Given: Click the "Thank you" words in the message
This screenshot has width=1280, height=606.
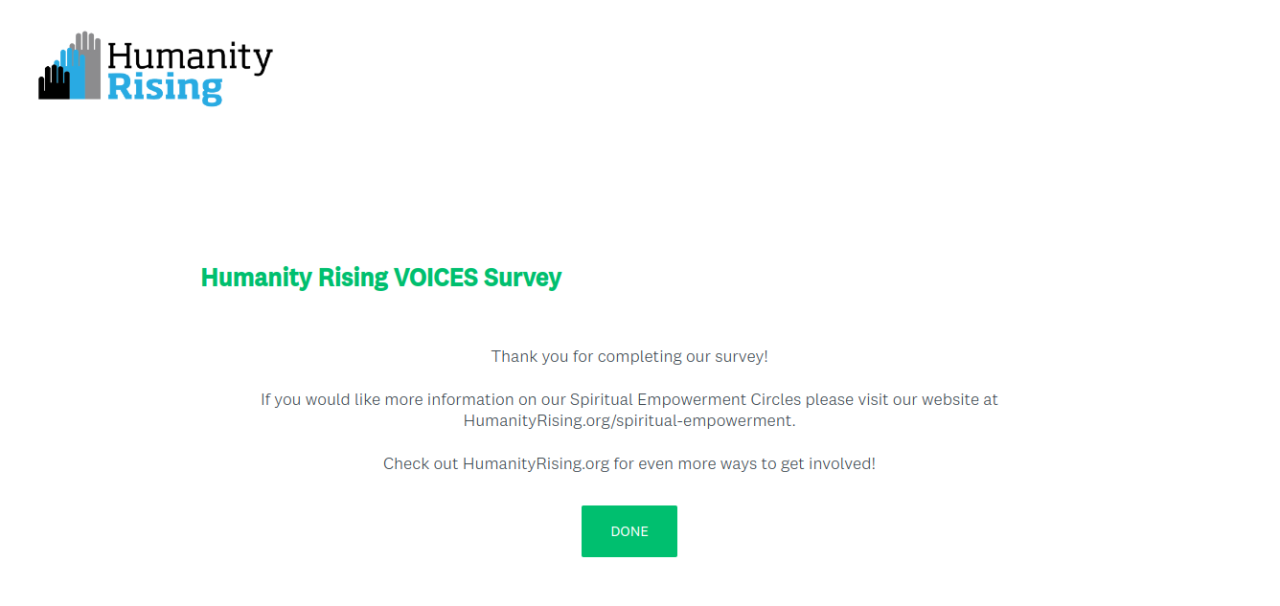Looking at the screenshot, I should [x=526, y=356].
